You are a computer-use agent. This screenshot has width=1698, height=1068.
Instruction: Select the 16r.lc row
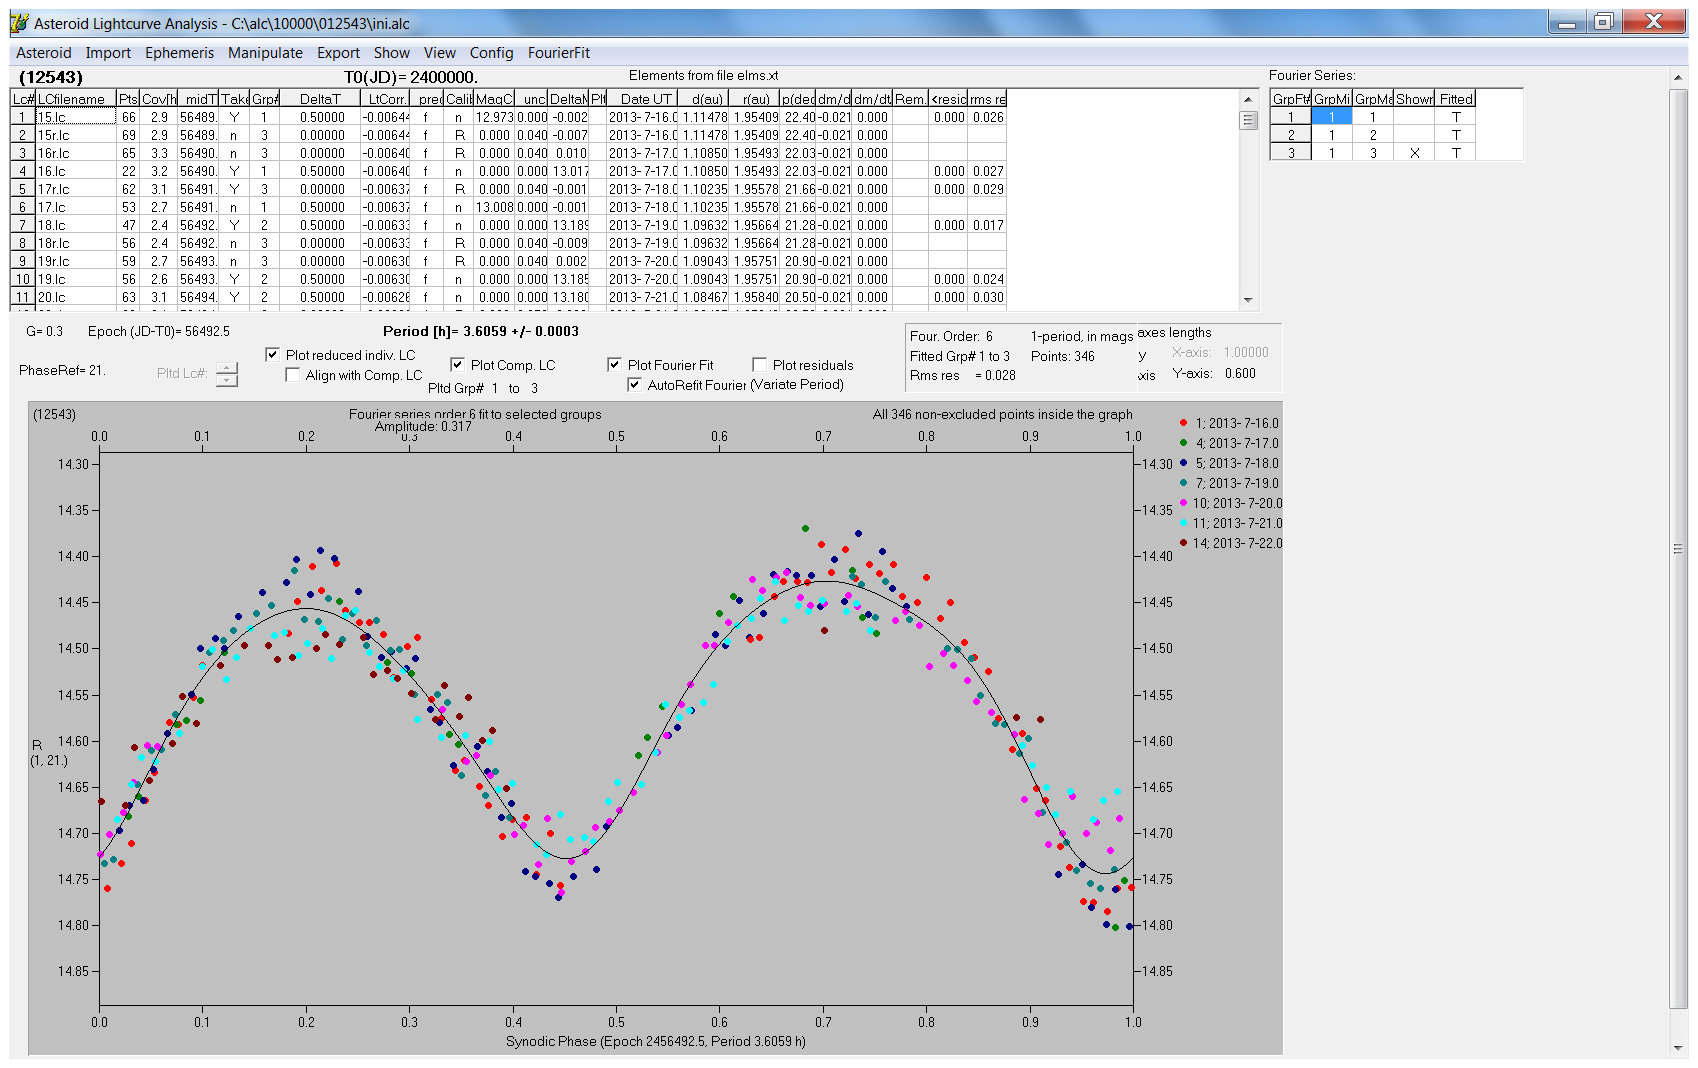[x=508, y=153]
